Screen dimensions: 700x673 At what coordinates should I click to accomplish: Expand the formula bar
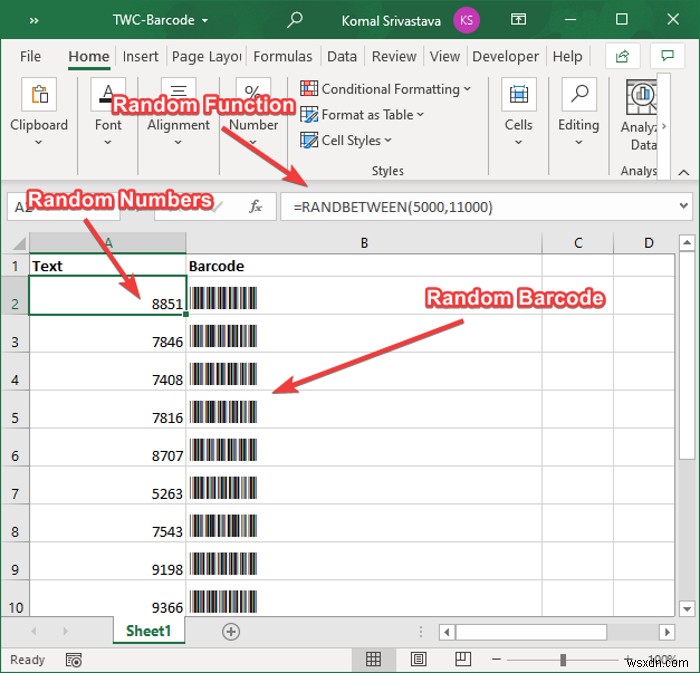[683, 206]
